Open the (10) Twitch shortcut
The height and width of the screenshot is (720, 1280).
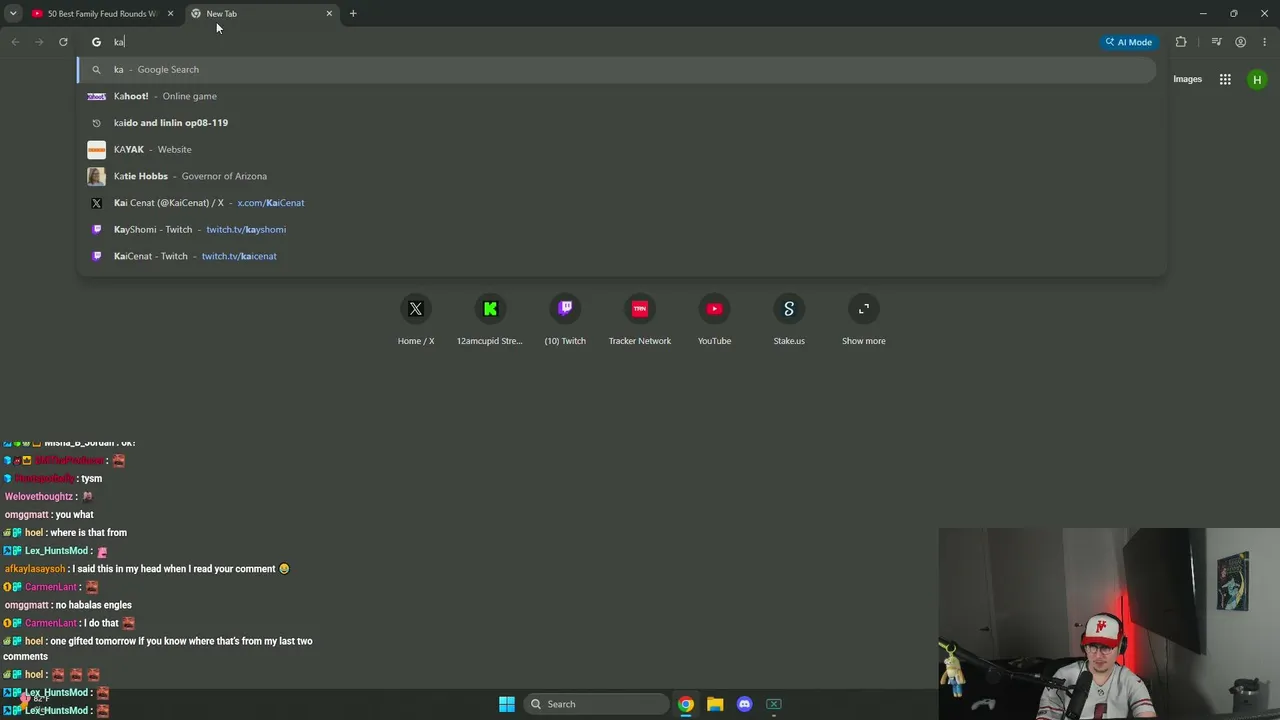pyautogui.click(x=565, y=320)
